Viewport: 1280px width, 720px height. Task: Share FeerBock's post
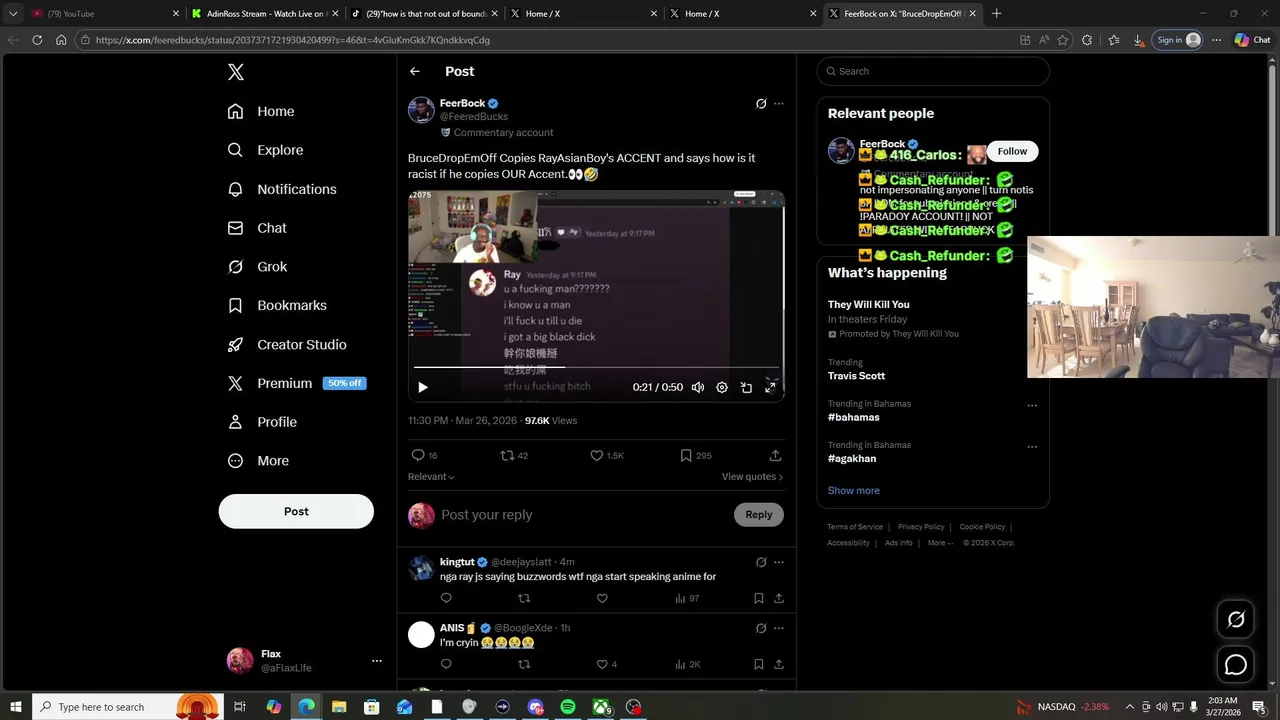pyautogui.click(x=775, y=455)
